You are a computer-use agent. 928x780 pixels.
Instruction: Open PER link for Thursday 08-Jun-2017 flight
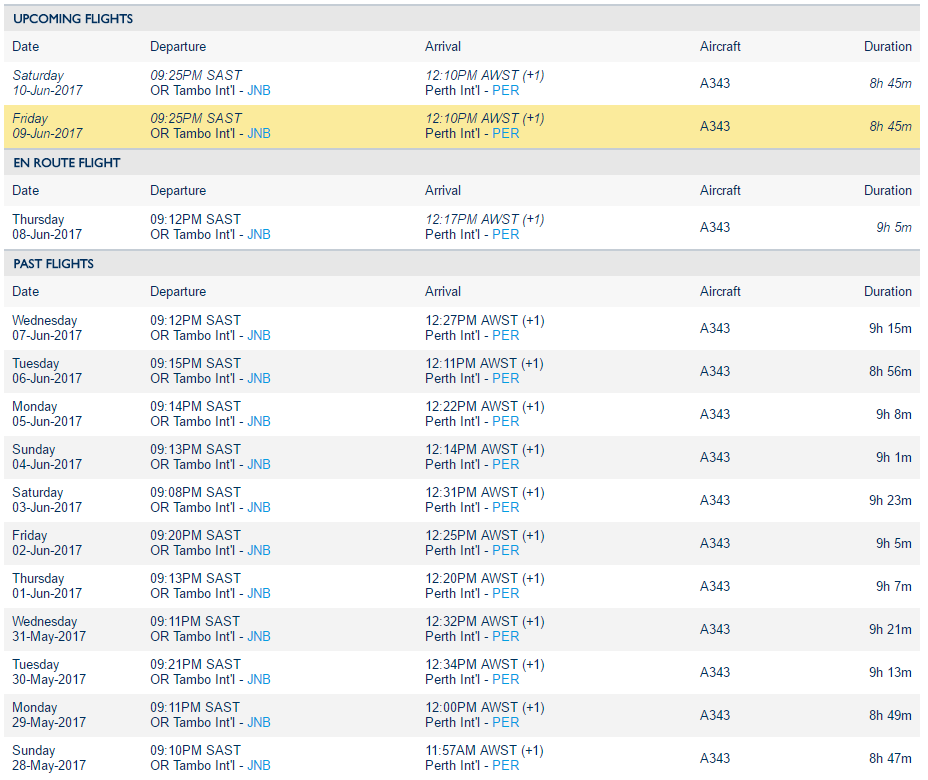pos(506,235)
